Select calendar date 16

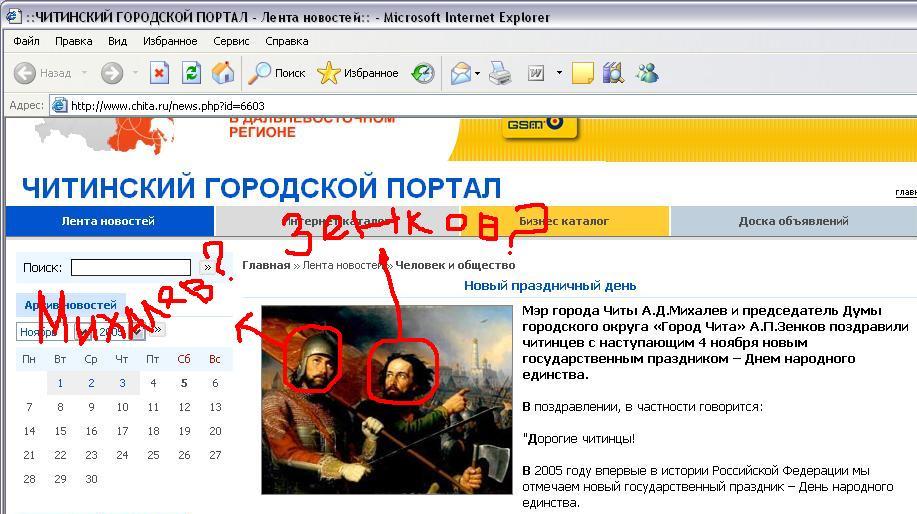(91, 431)
